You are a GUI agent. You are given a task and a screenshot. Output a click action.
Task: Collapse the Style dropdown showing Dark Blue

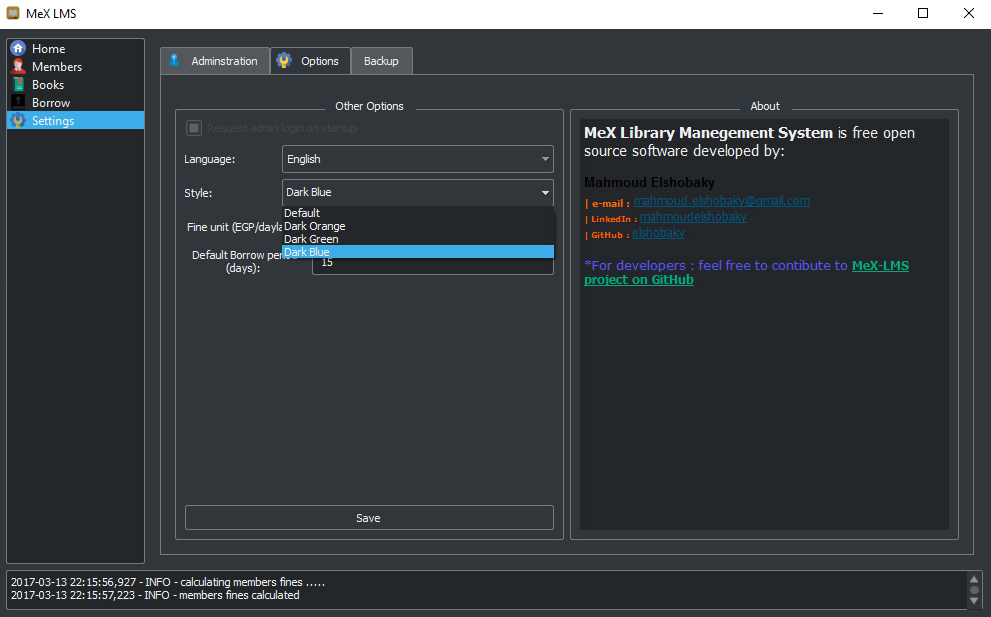point(417,192)
